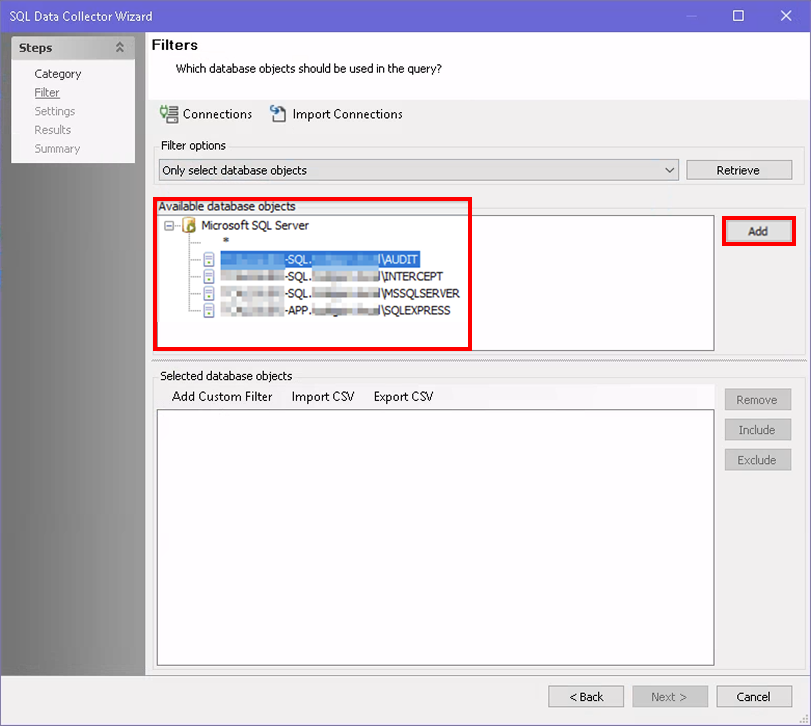Click the server icon beside the AUDIT instance
Viewport: 811px width, 726px height.
208,259
